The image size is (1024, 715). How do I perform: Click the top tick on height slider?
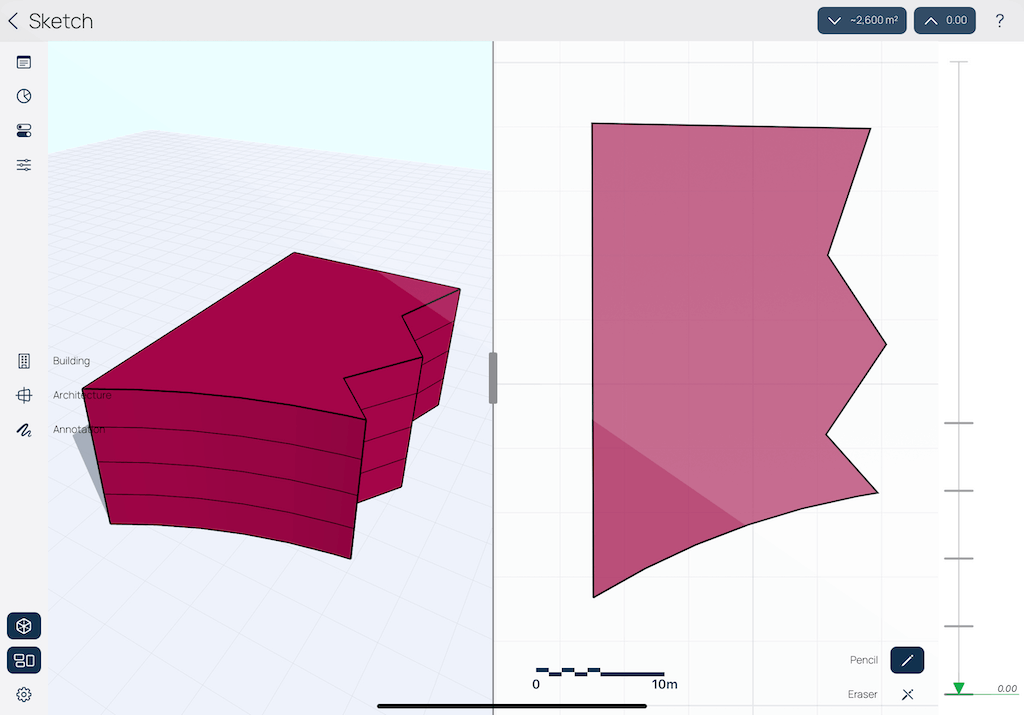(959, 62)
